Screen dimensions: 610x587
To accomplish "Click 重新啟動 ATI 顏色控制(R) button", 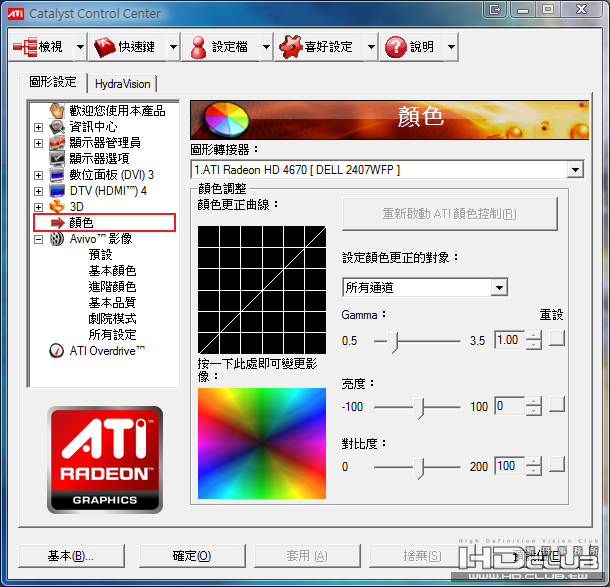I will (x=450, y=214).
